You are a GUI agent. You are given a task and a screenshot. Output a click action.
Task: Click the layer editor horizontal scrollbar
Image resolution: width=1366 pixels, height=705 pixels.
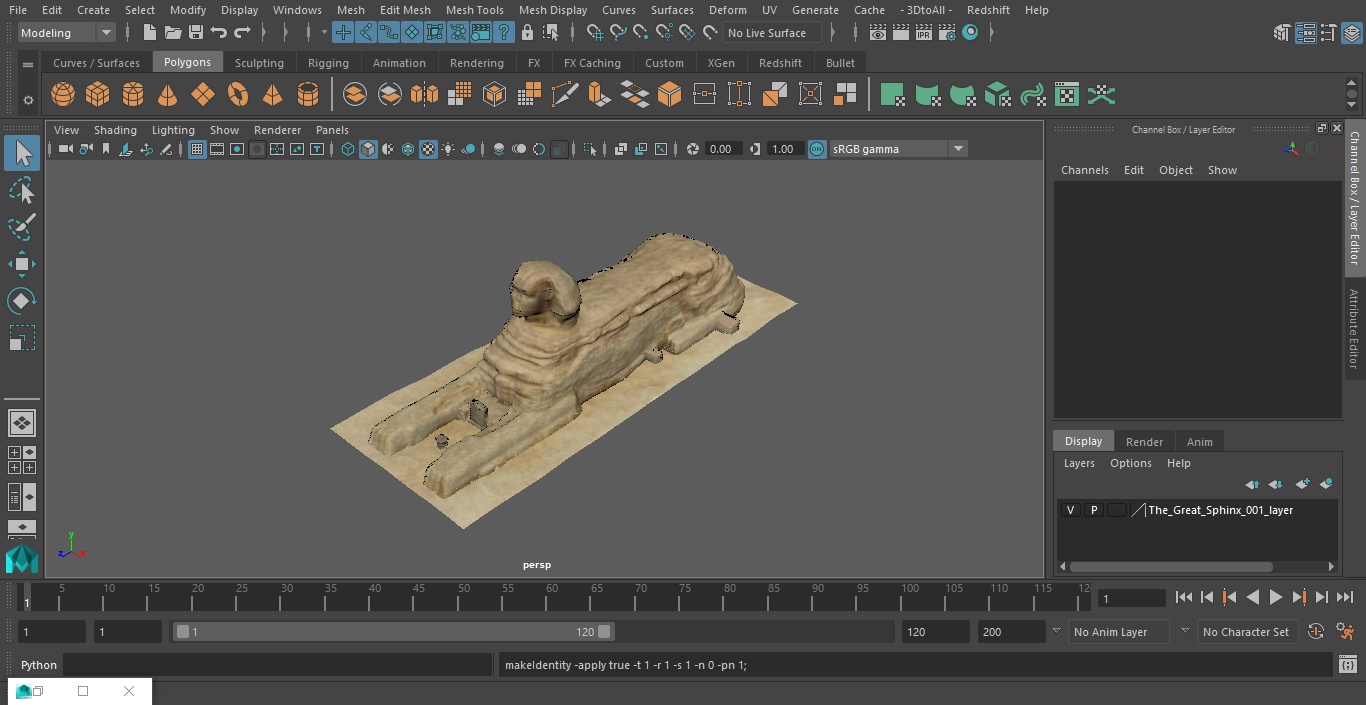1171,567
